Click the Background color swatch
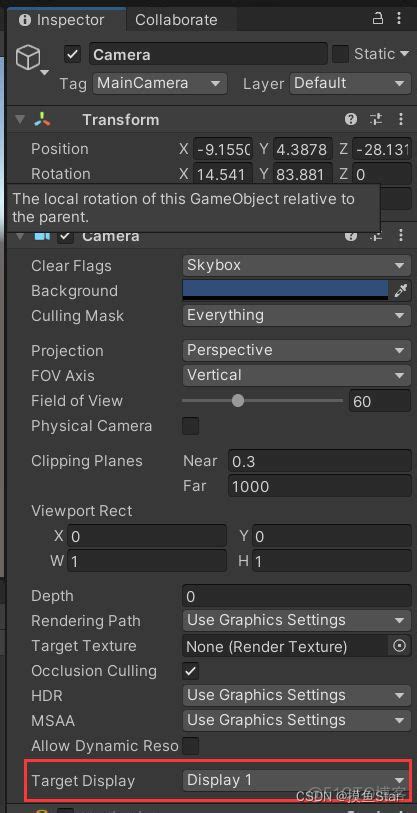Viewport: 417px width, 813px height. [285, 290]
